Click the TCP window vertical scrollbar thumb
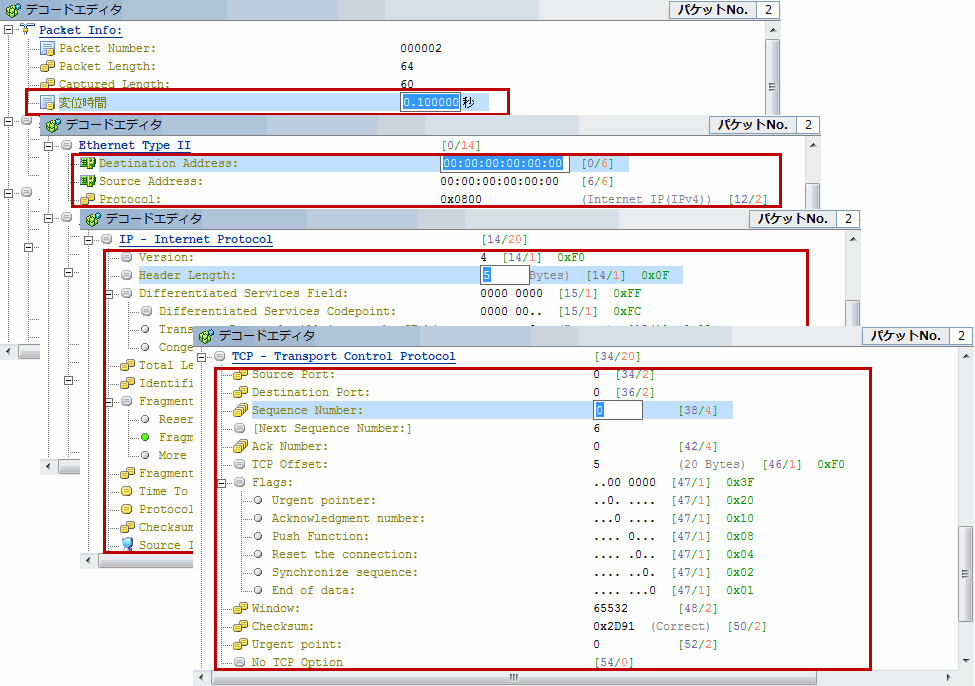The image size is (975, 686). pyautogui.click(x=965, y=573)
